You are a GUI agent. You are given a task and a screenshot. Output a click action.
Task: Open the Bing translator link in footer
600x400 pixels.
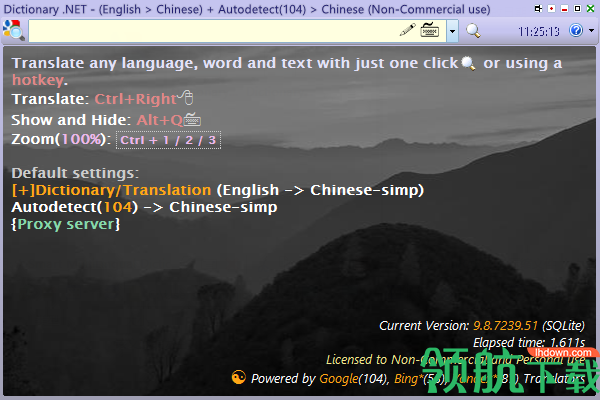point(406,379)
